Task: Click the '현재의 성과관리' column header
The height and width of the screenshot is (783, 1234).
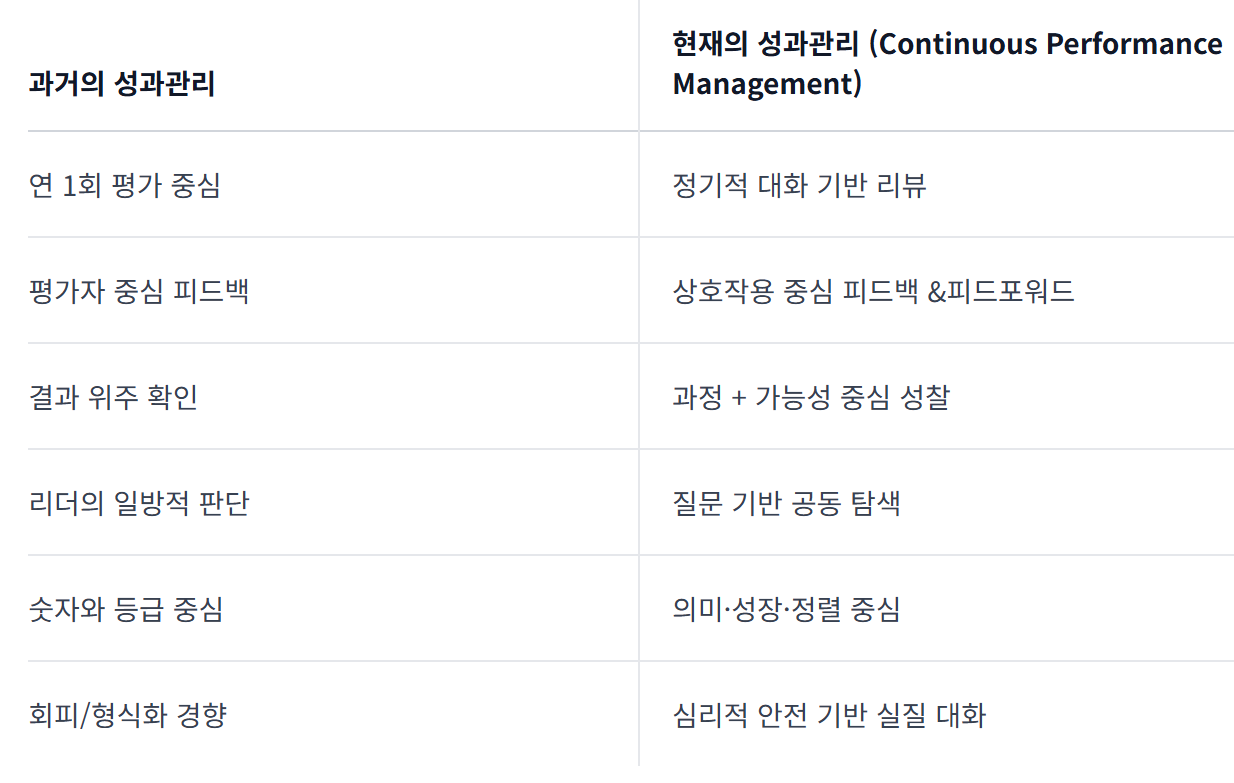Action: (764, 45)
